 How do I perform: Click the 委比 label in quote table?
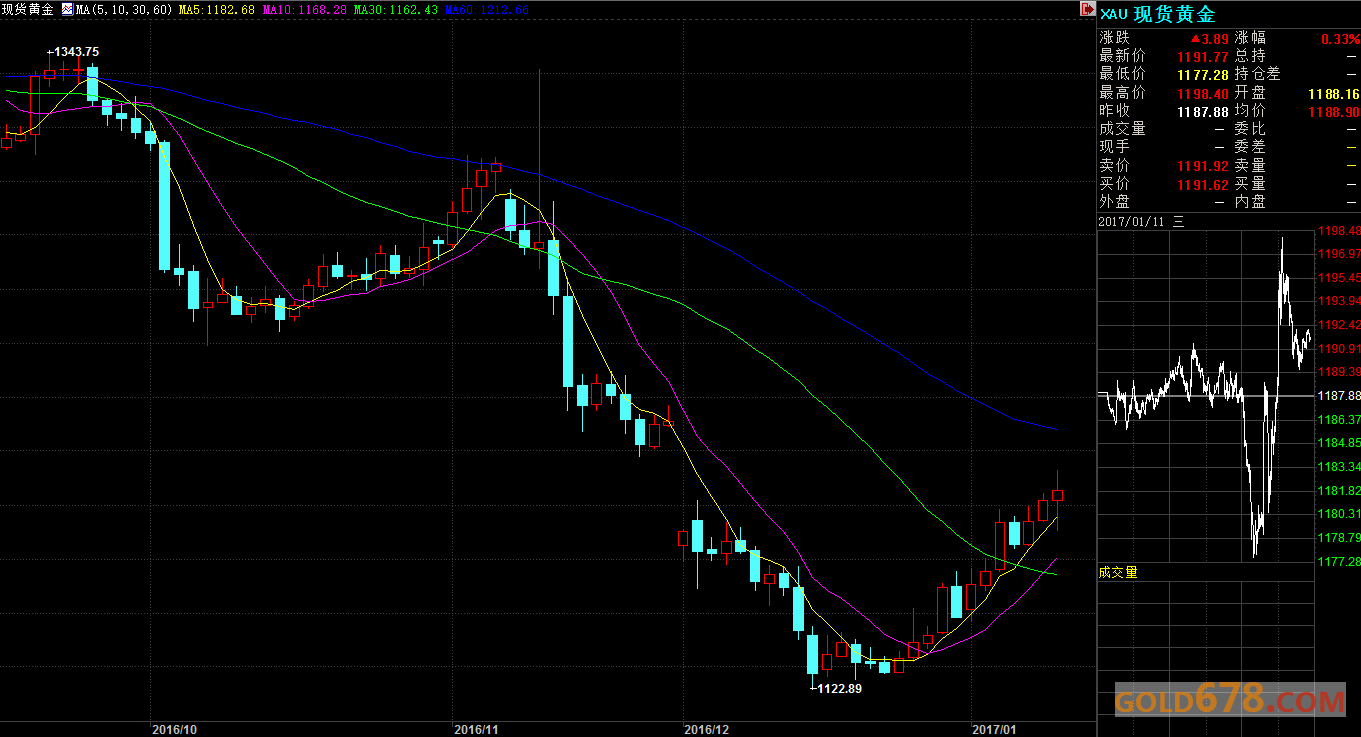coord(1250,129)
